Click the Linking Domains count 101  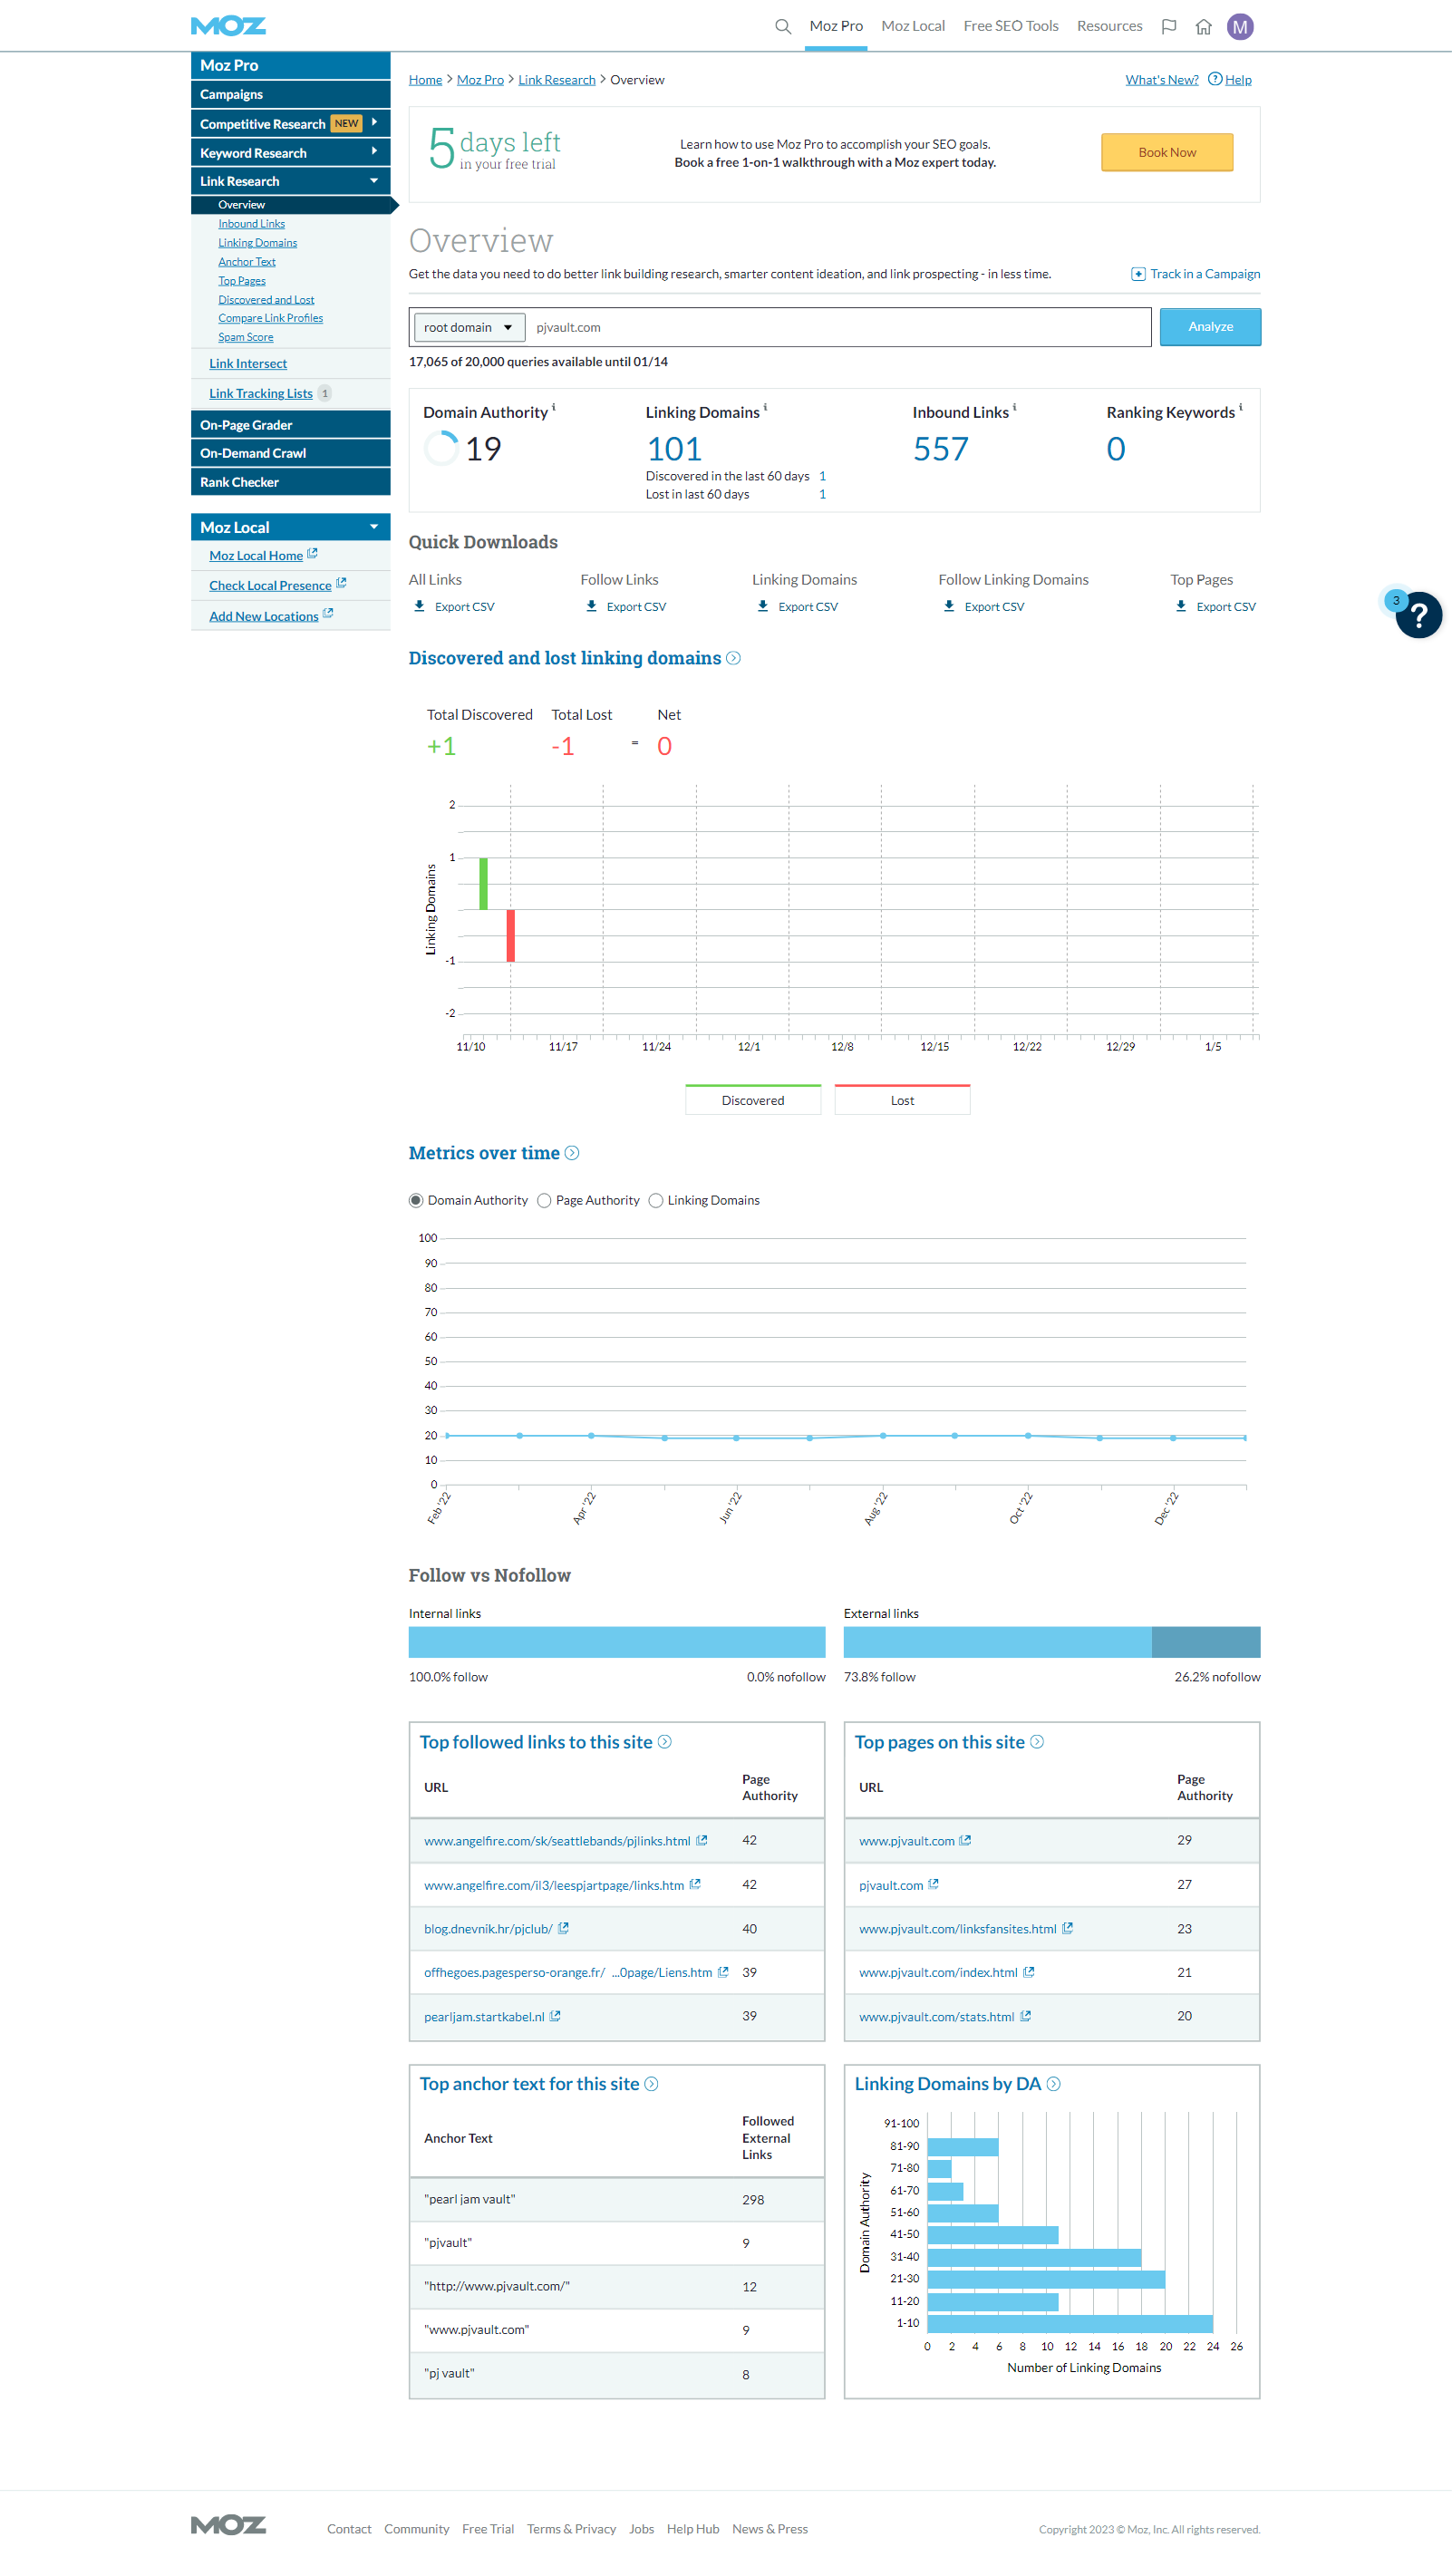[674, 449]
